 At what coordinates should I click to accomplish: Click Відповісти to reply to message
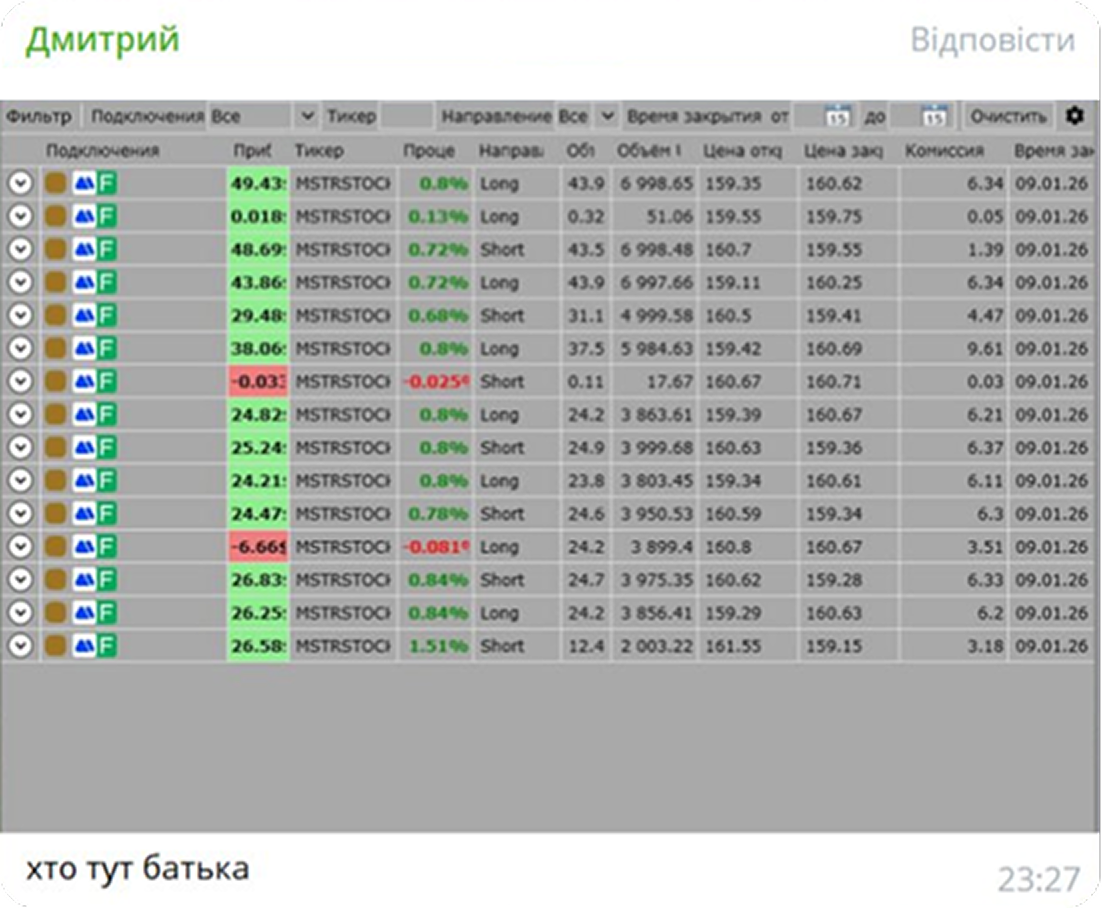992,40
